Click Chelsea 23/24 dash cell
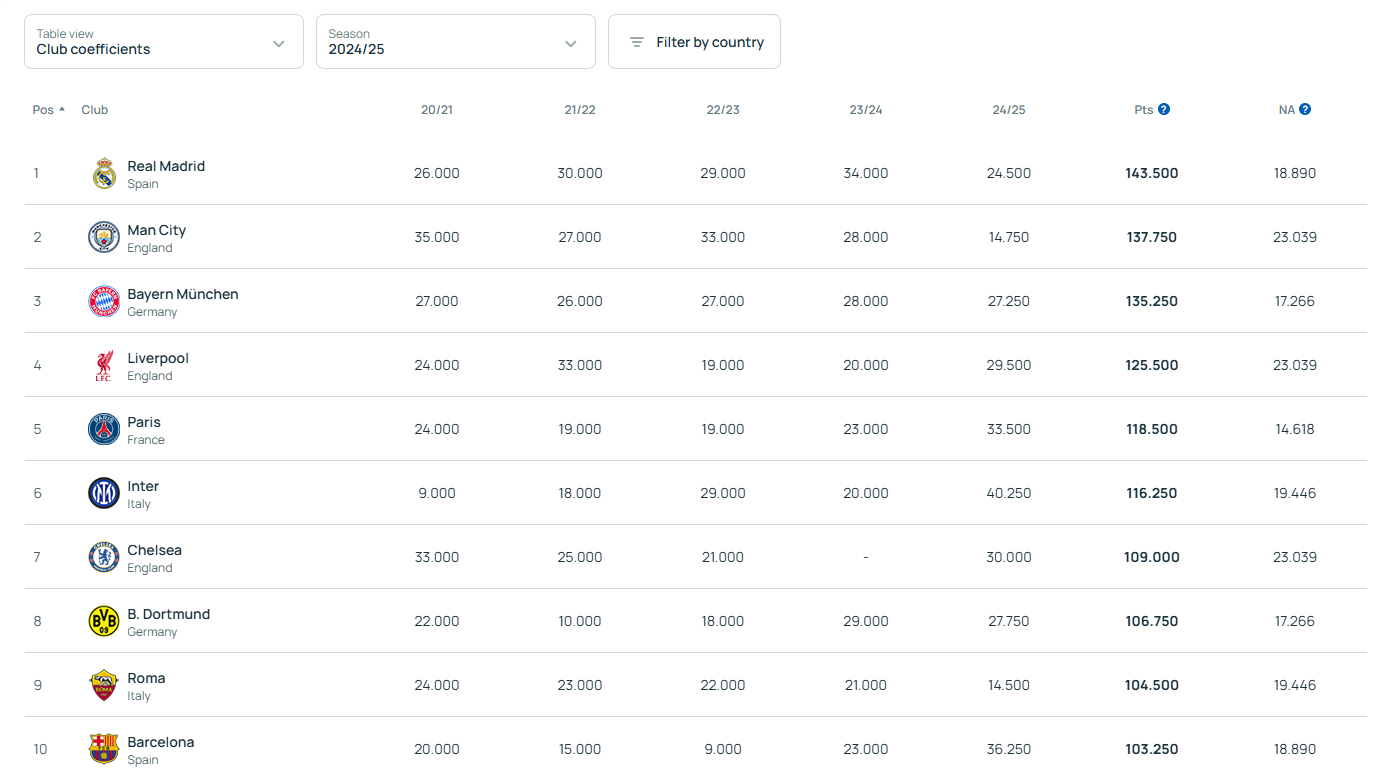The image size is (1380, 784). coord(866,557)
